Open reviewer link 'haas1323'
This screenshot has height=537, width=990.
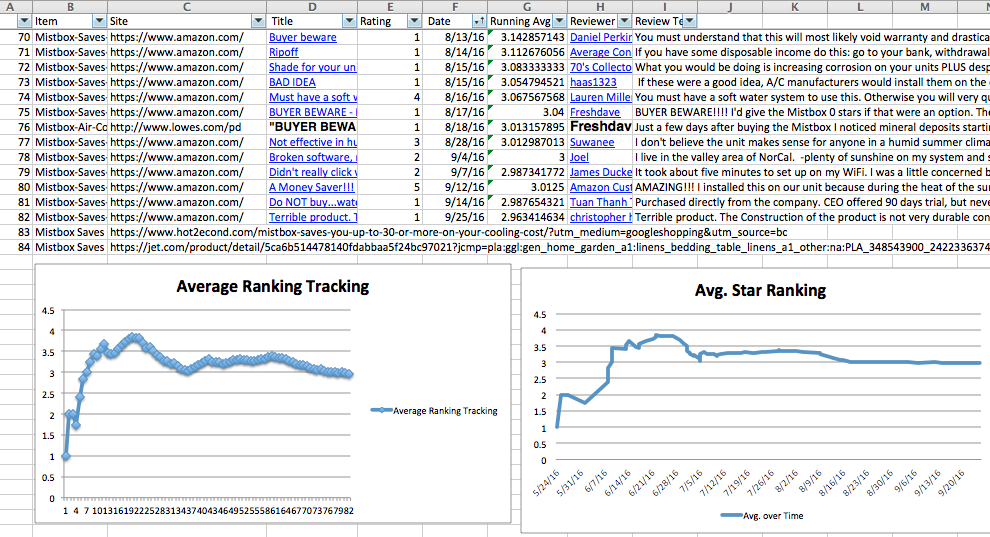[x=593, y=82]
